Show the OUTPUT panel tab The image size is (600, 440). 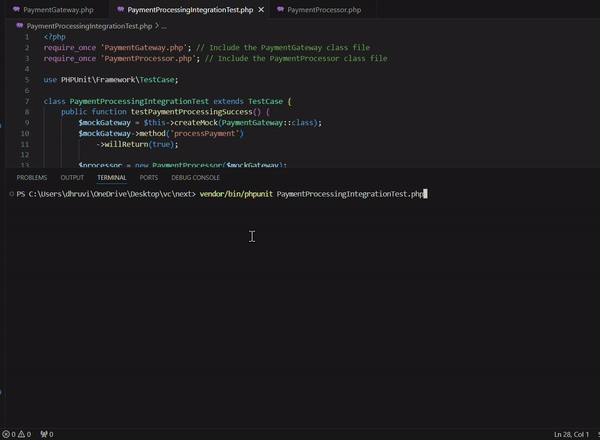coord(72,177)
